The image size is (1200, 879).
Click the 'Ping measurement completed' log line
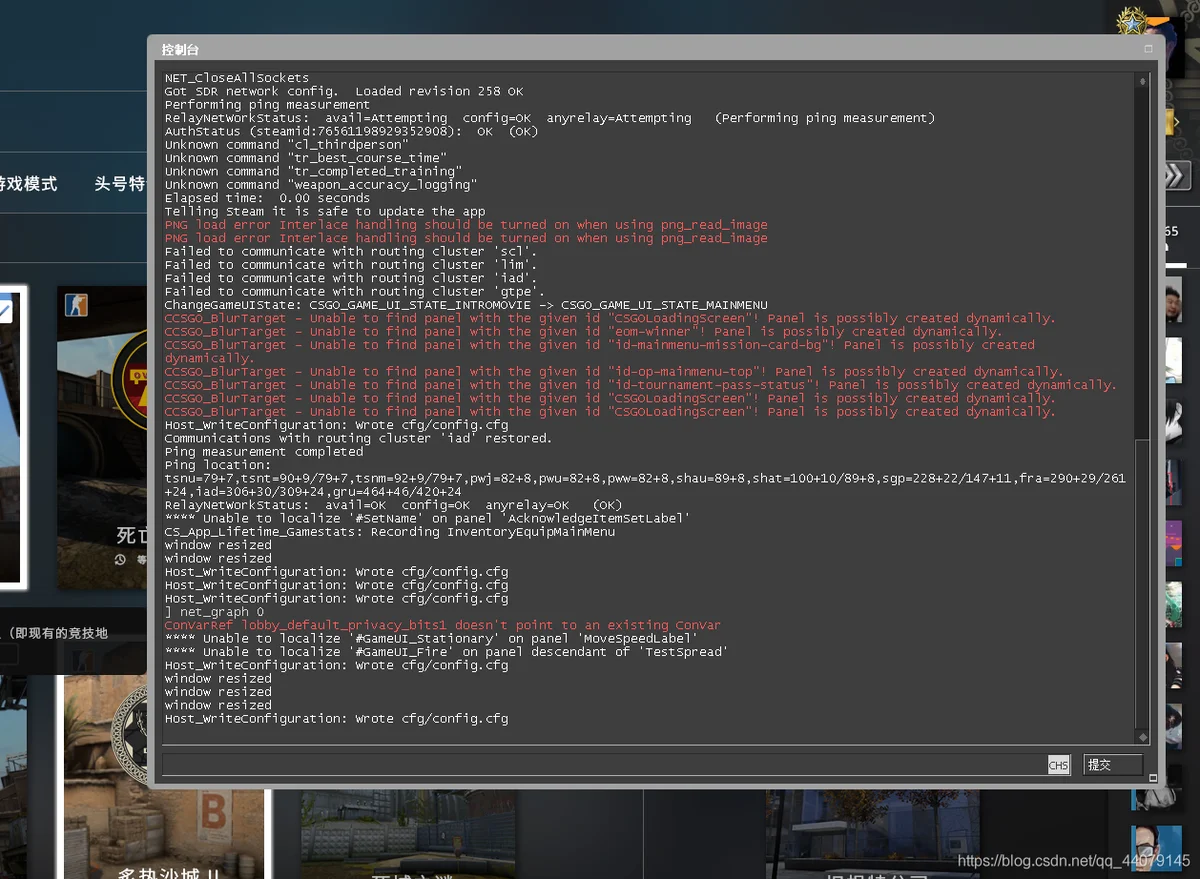pos(264,452)
